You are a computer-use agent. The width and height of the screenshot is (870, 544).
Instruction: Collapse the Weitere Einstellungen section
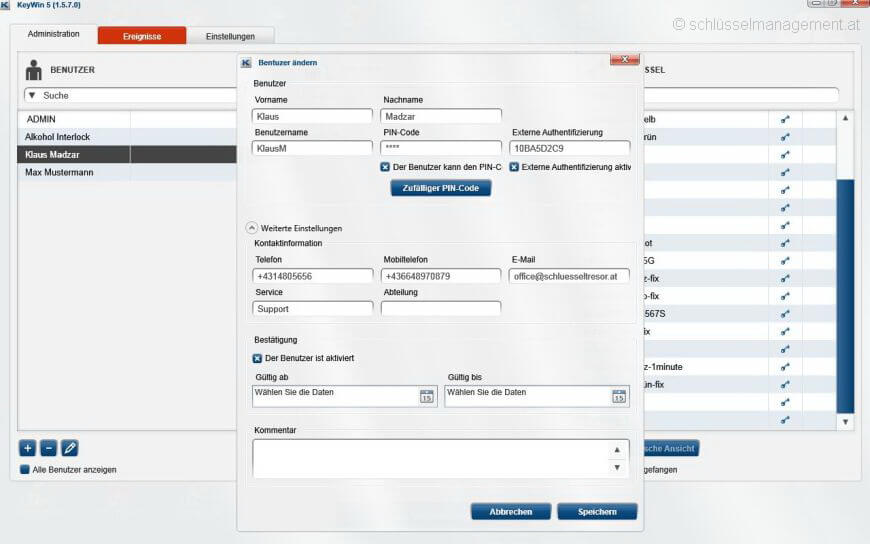click(251, 228)
